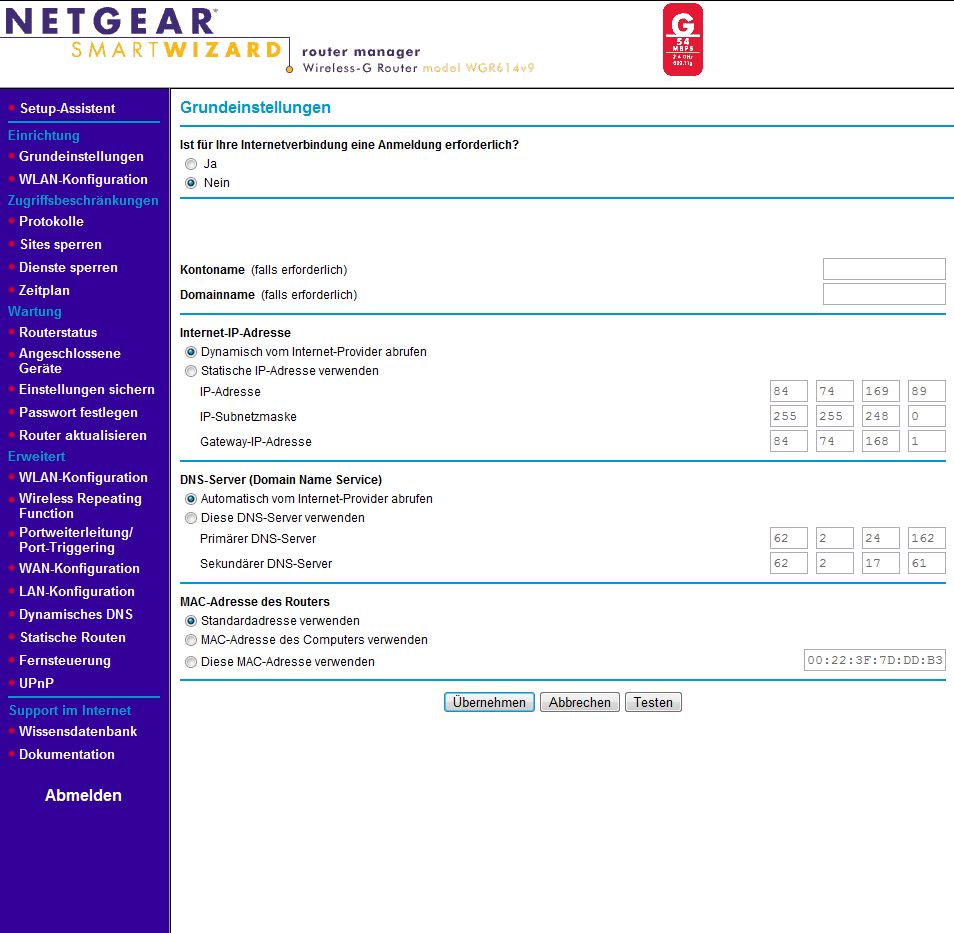Select Standardadresse verwenden MAC option

tap(191, 621)
